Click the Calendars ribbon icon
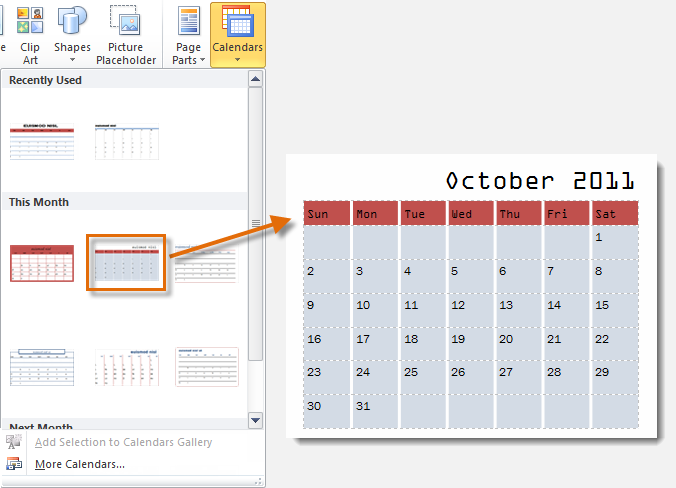 coord(238,20)
